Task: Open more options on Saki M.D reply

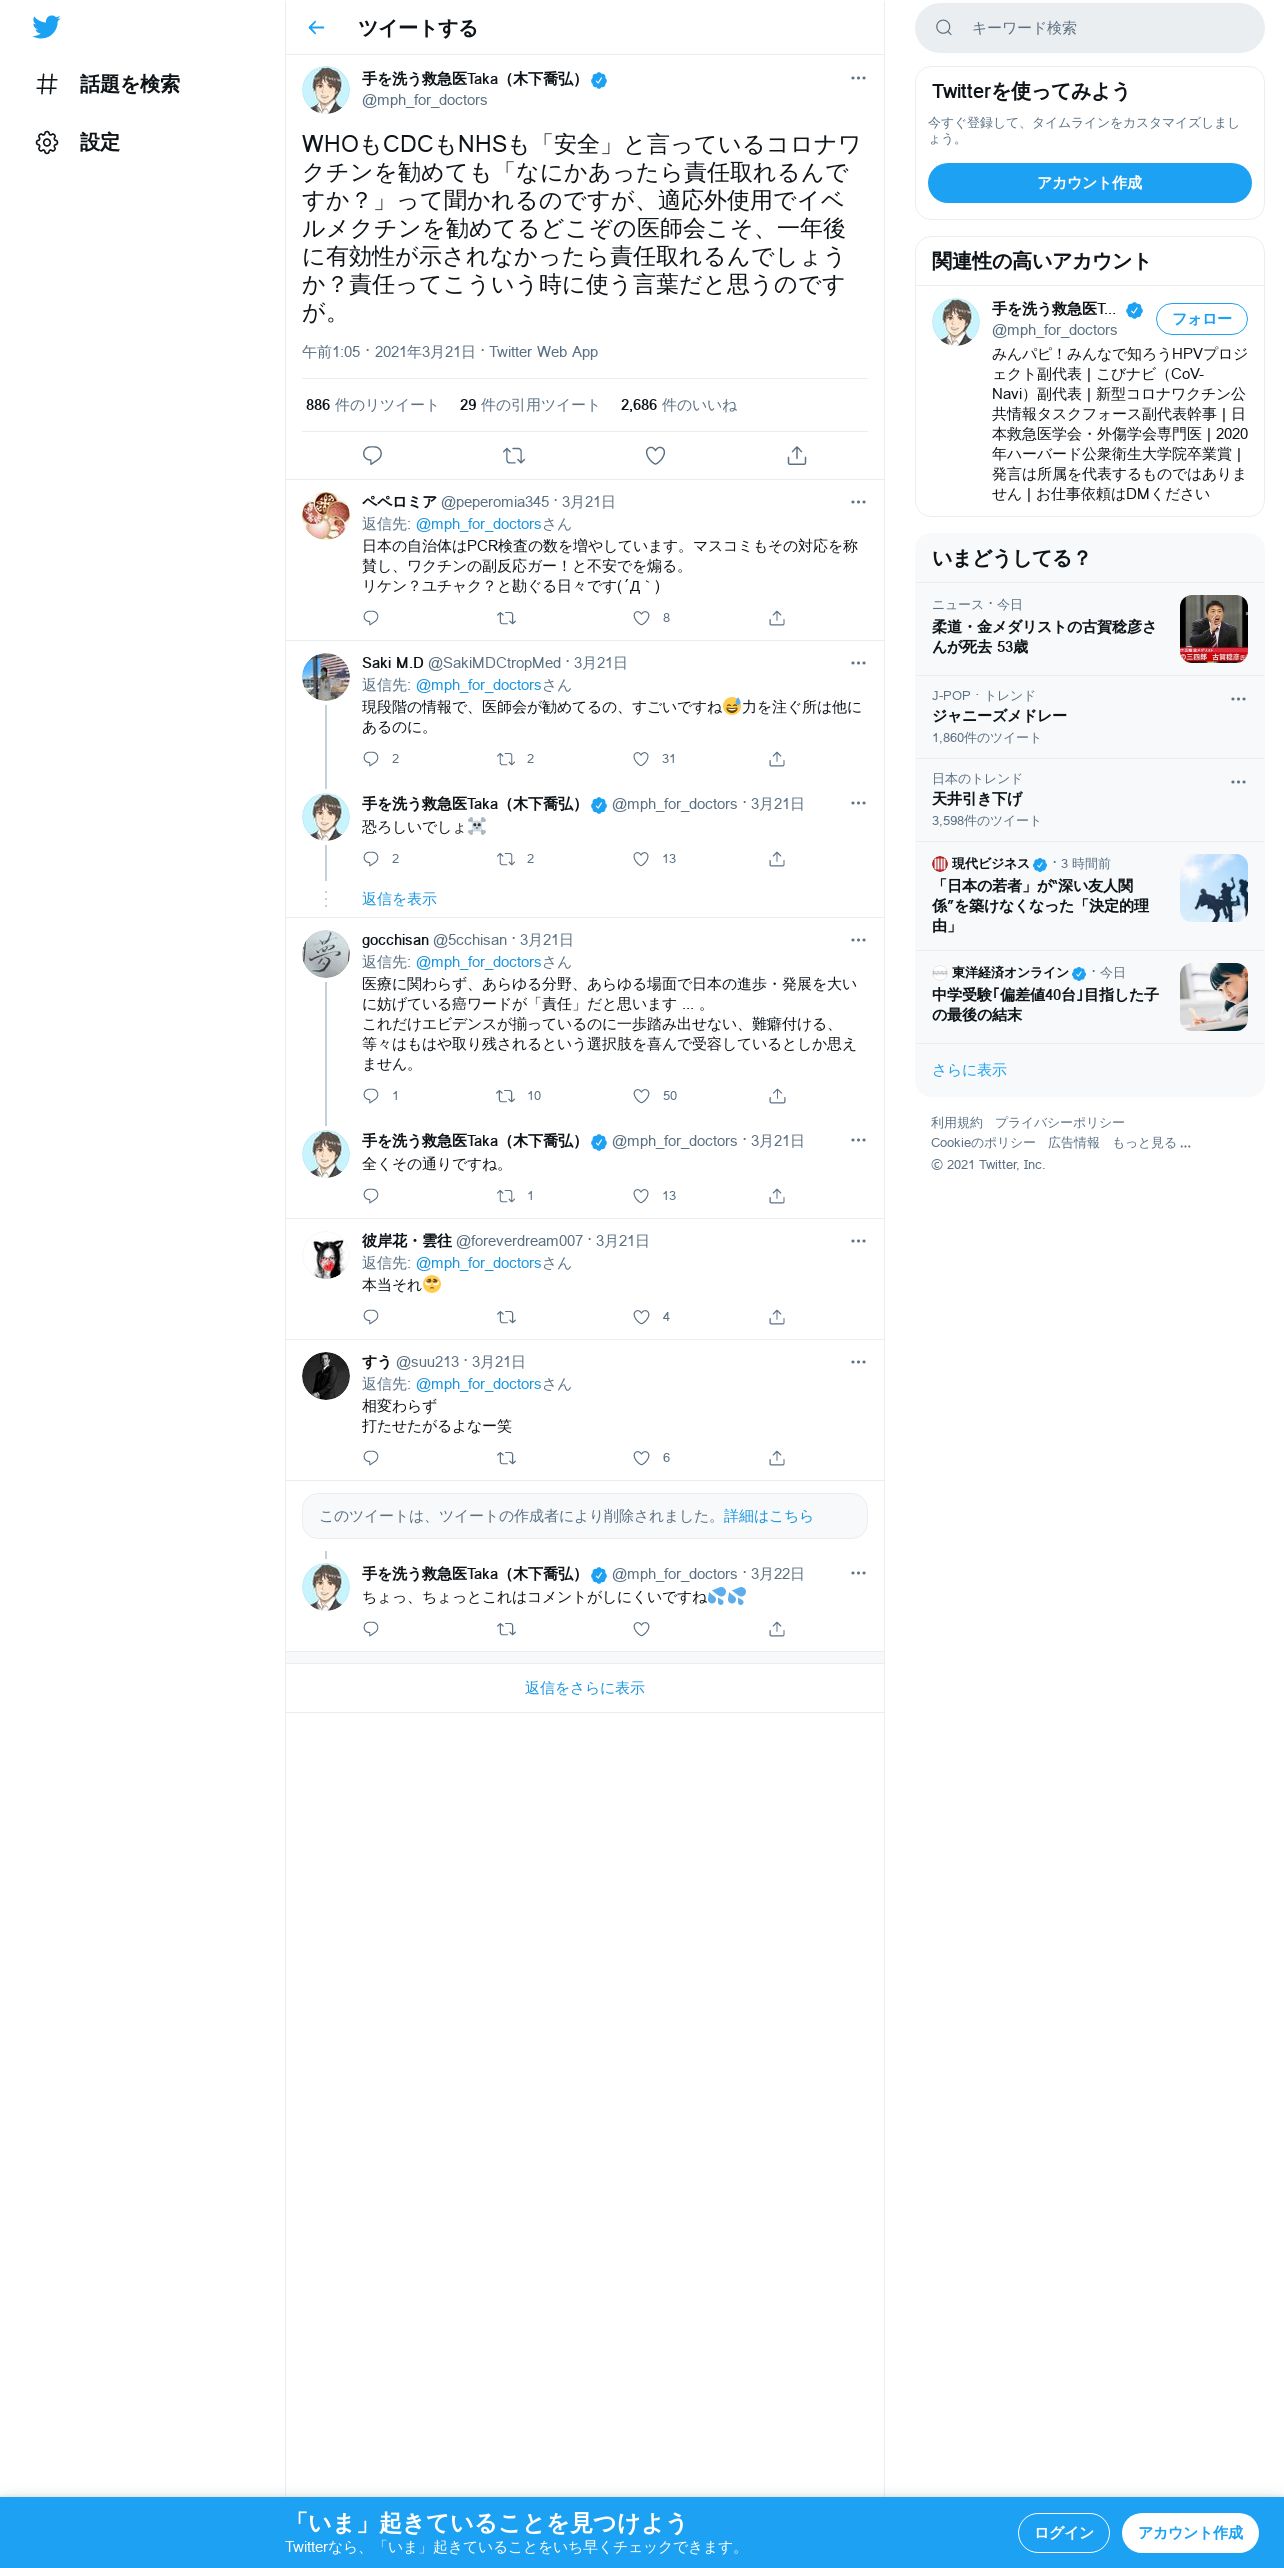Action: (x=858, y=663)
